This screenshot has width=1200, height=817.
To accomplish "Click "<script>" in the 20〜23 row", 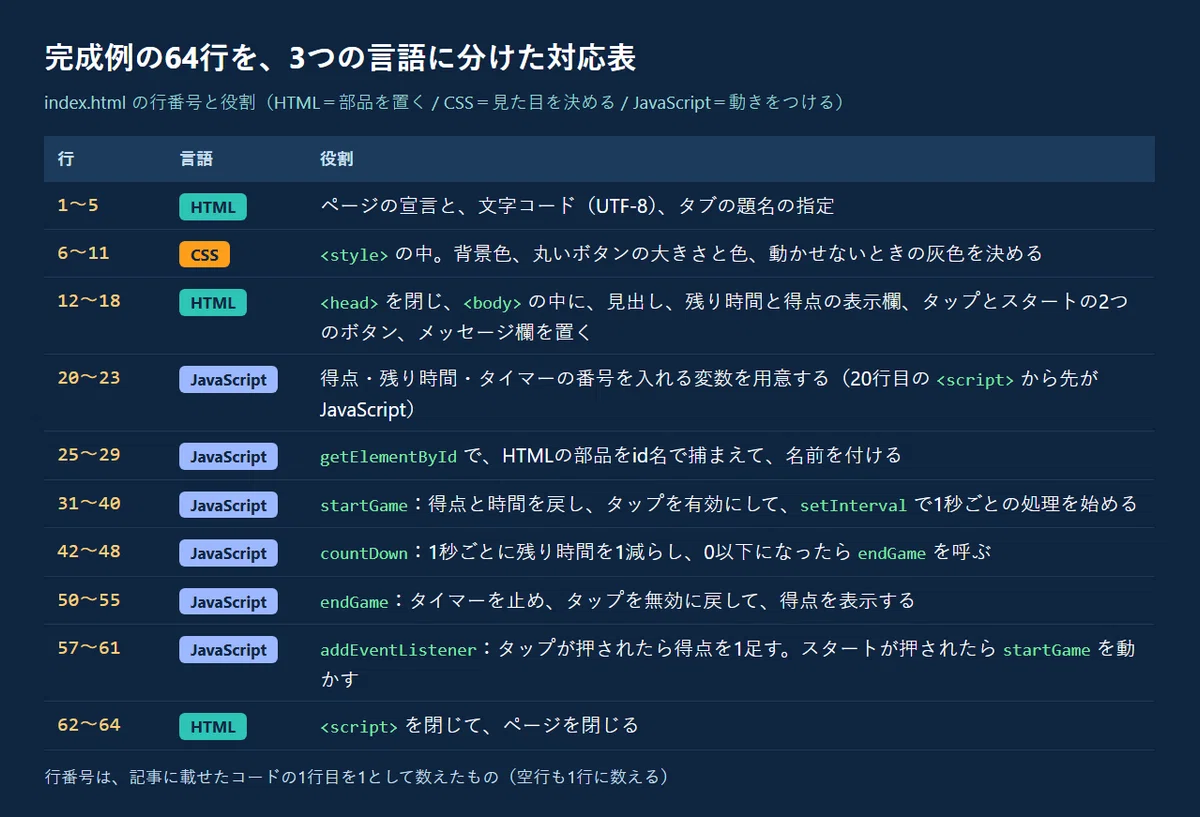I will point(975,380).
